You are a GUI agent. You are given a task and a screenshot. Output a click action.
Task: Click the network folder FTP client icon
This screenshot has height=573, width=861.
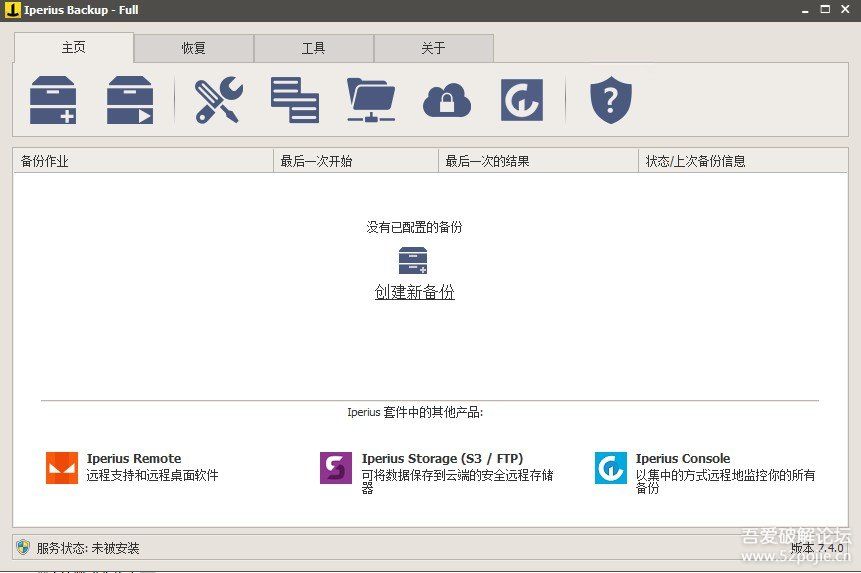pos(371,100)
